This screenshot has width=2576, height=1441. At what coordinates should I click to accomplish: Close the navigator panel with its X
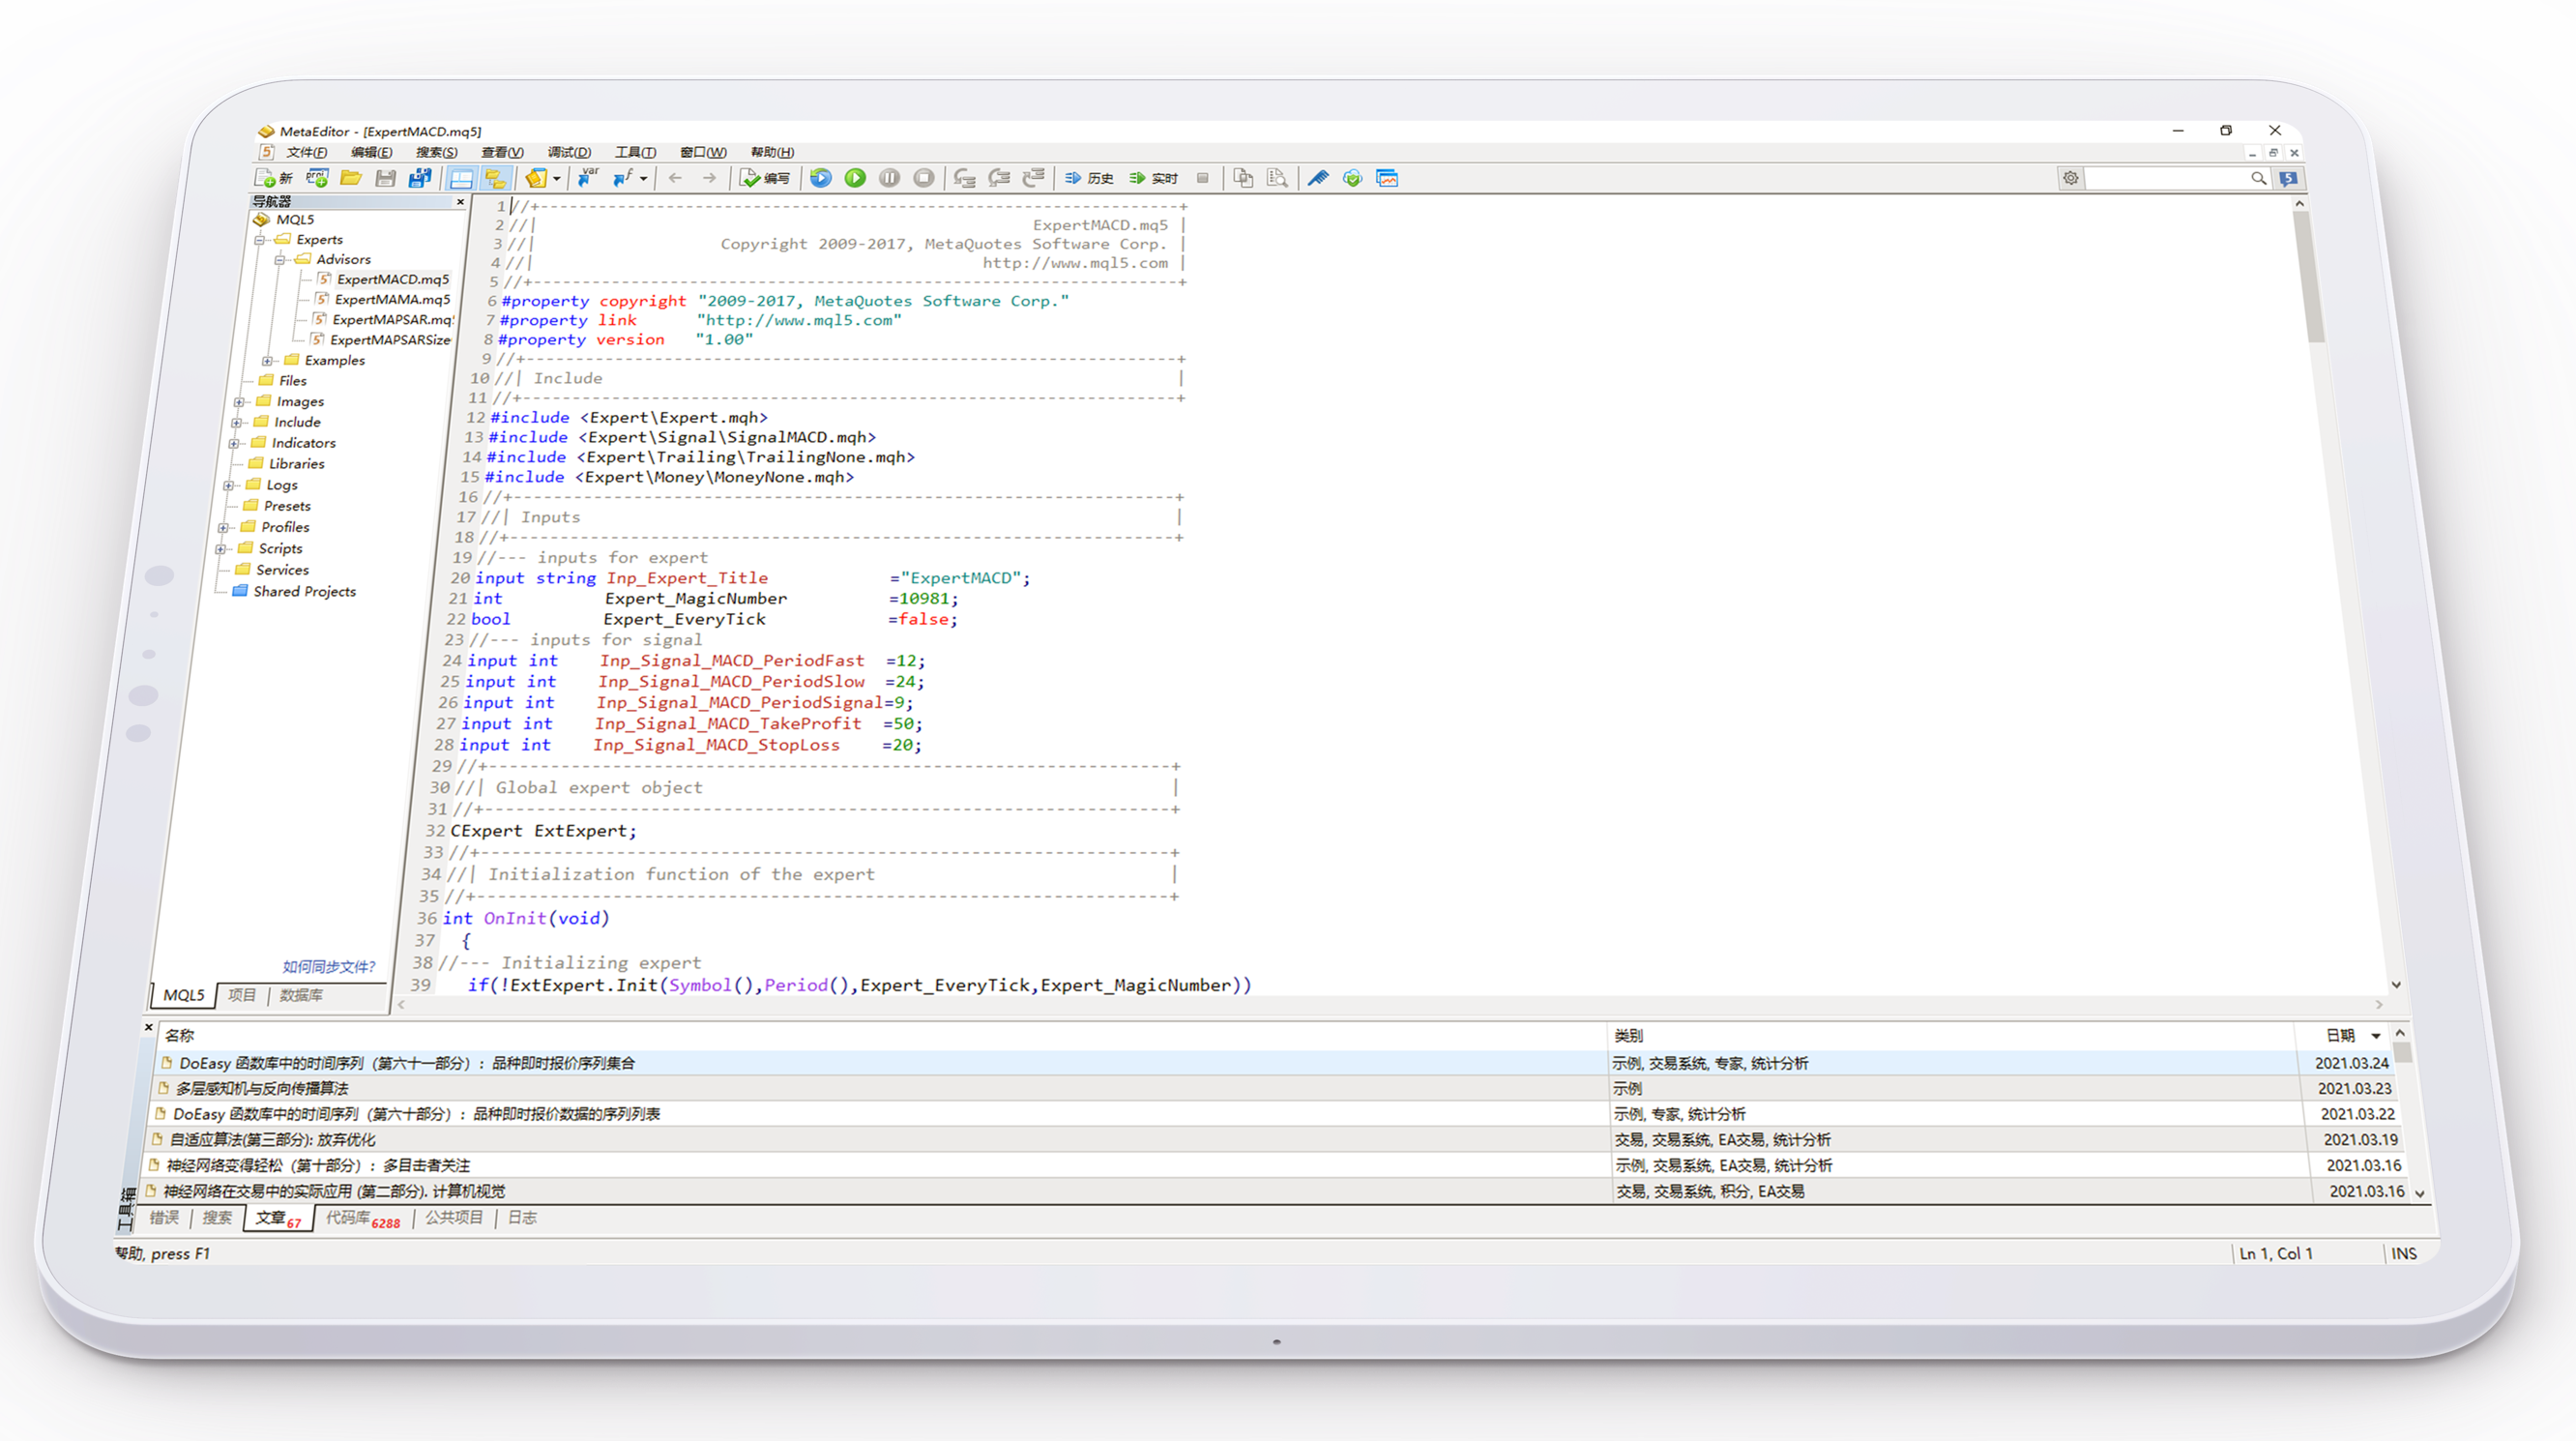click(461, 202)
